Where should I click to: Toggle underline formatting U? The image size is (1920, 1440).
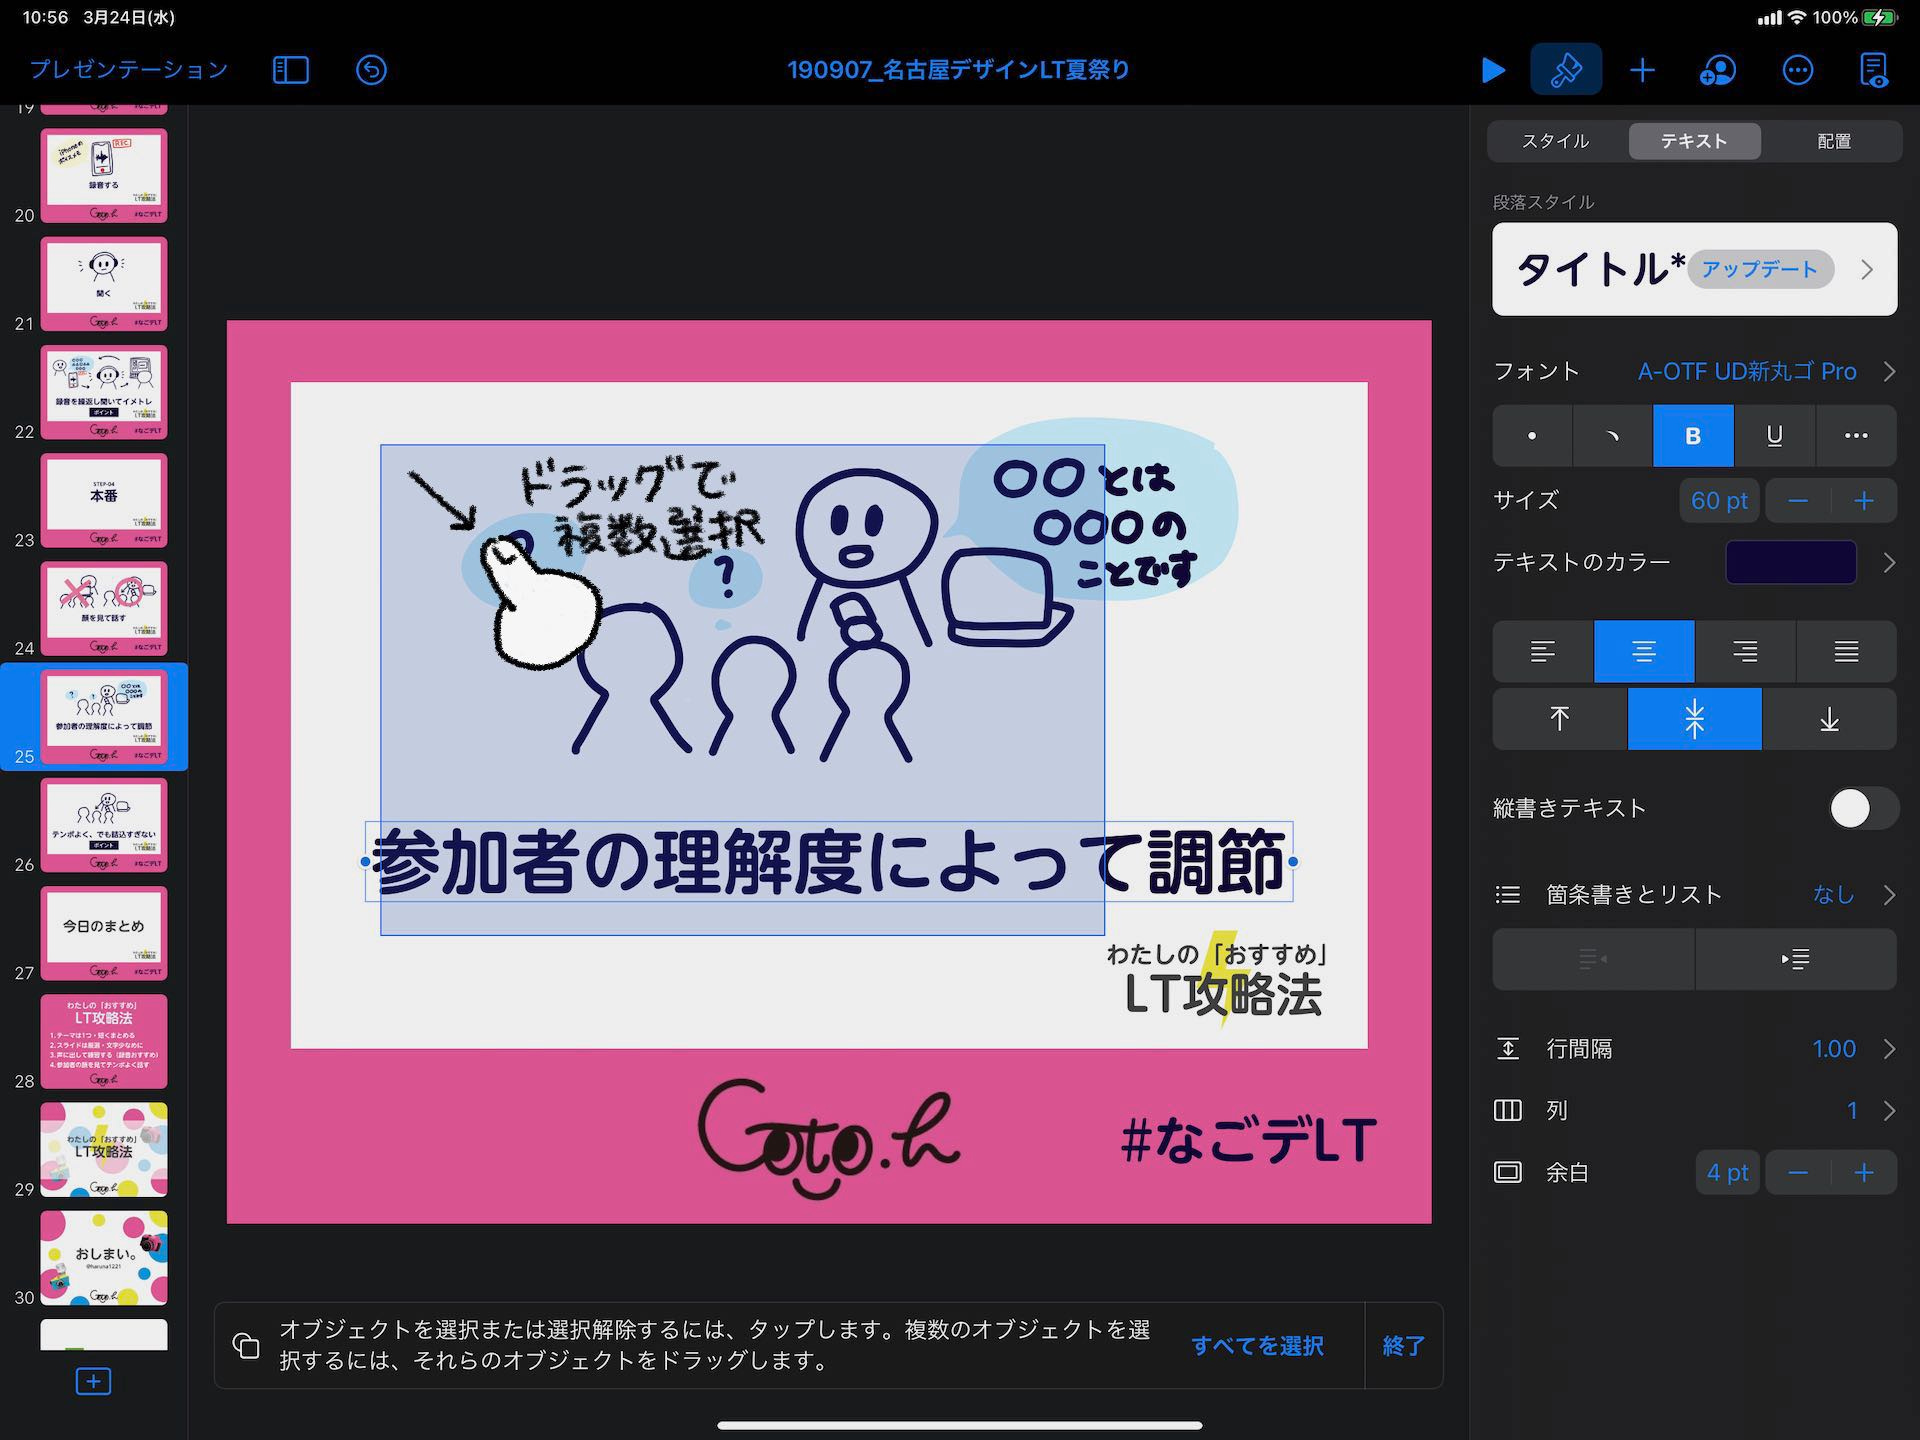point(1775,436)
